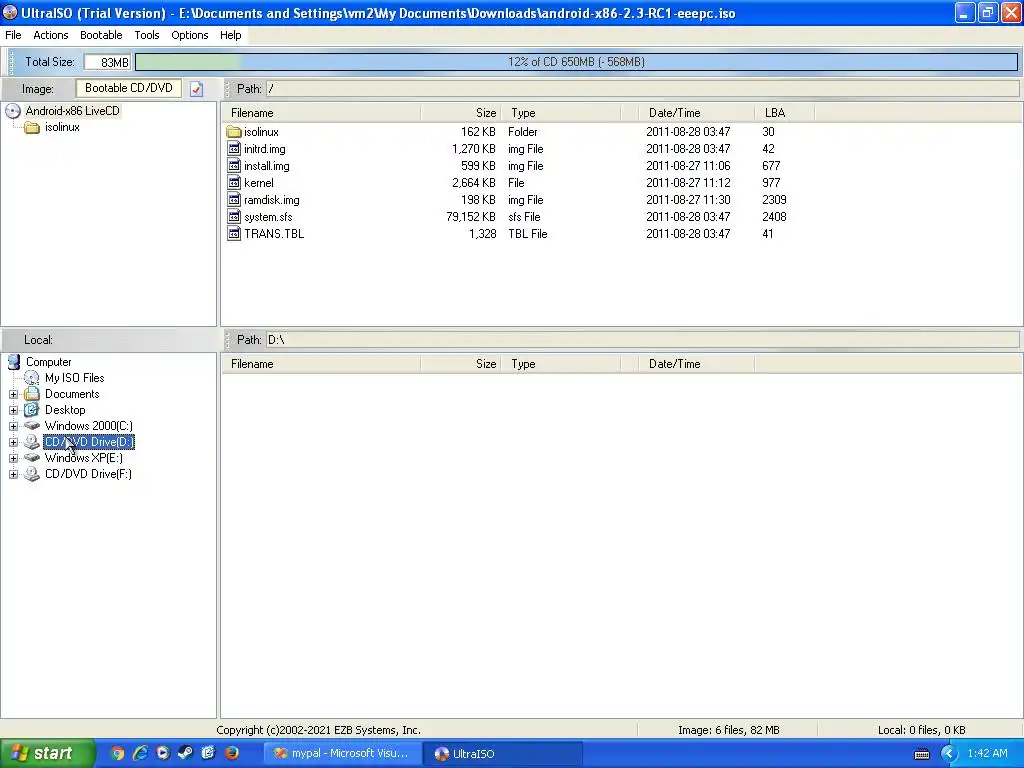Launch Google Chrome from quick launch
The width and height of the screenshot is (1024, 768).
pyautogui.click(x=117, y=754)
